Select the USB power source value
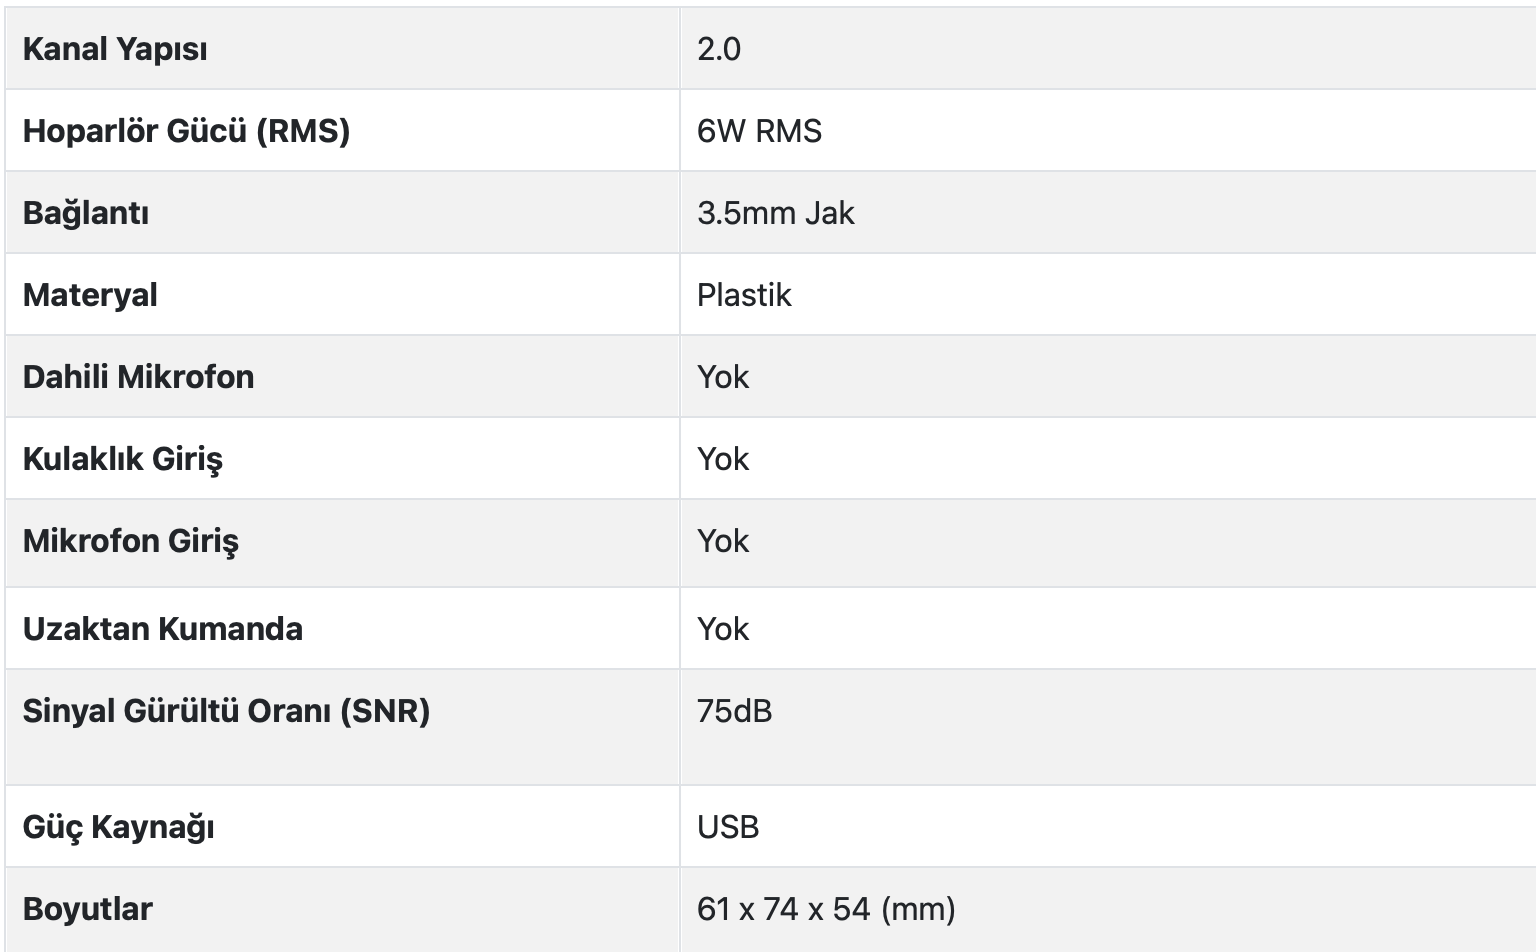 coord(728,827)
